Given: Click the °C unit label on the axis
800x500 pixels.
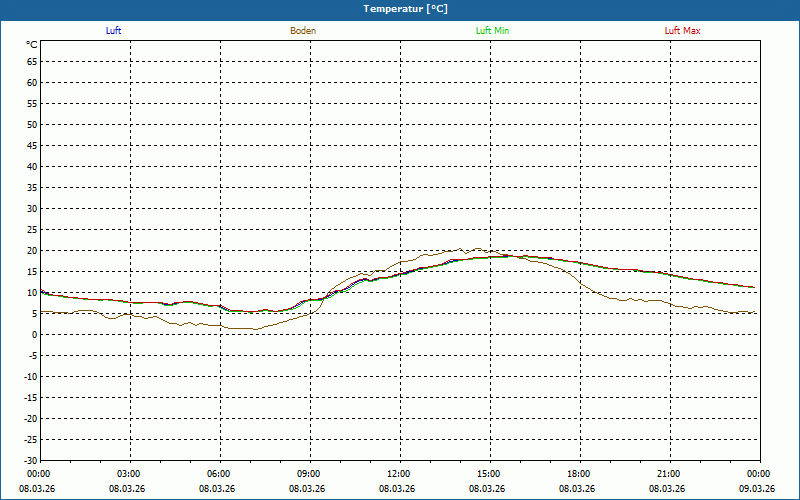Looking at the screenshot, I should click(x=32, y=45).
